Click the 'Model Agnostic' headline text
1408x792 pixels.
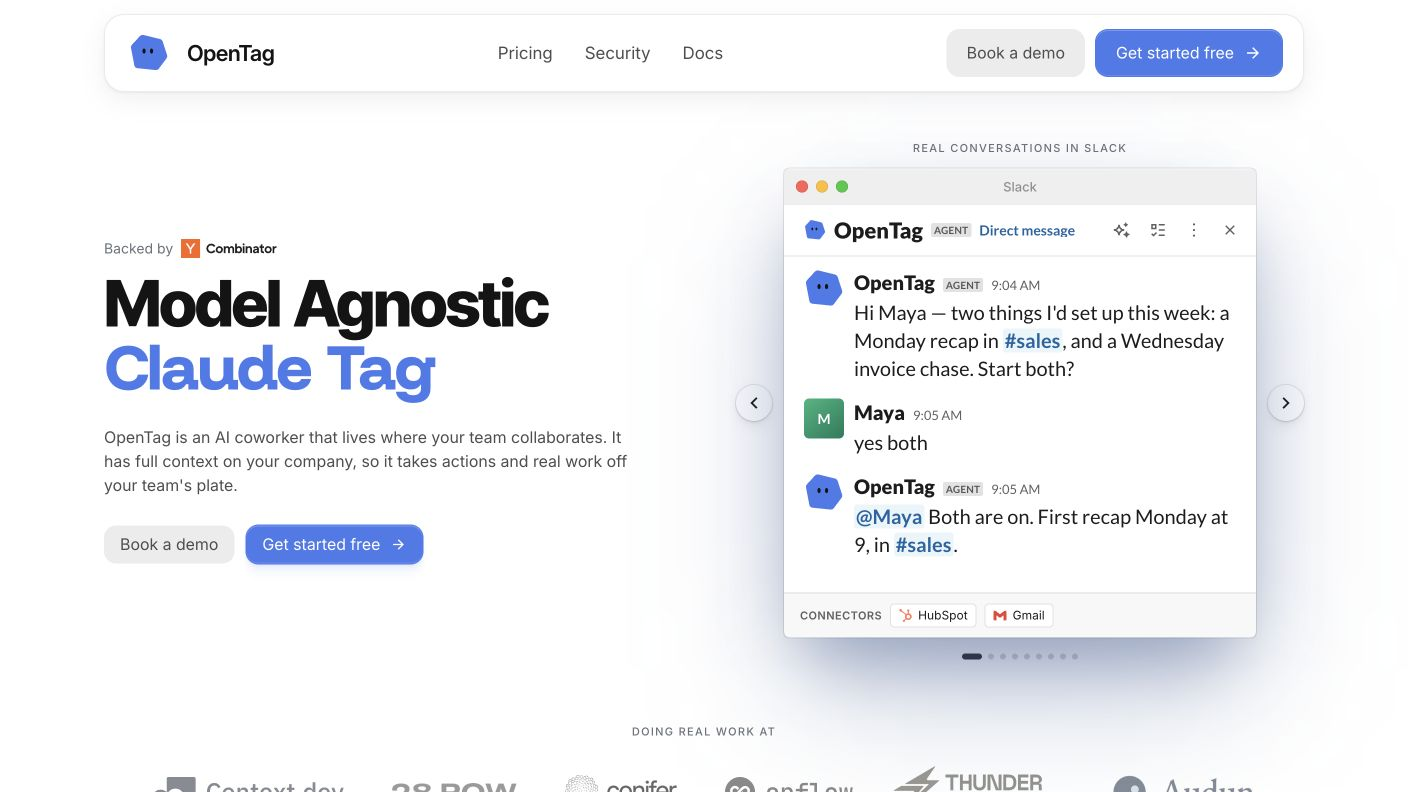click(326, 304)
